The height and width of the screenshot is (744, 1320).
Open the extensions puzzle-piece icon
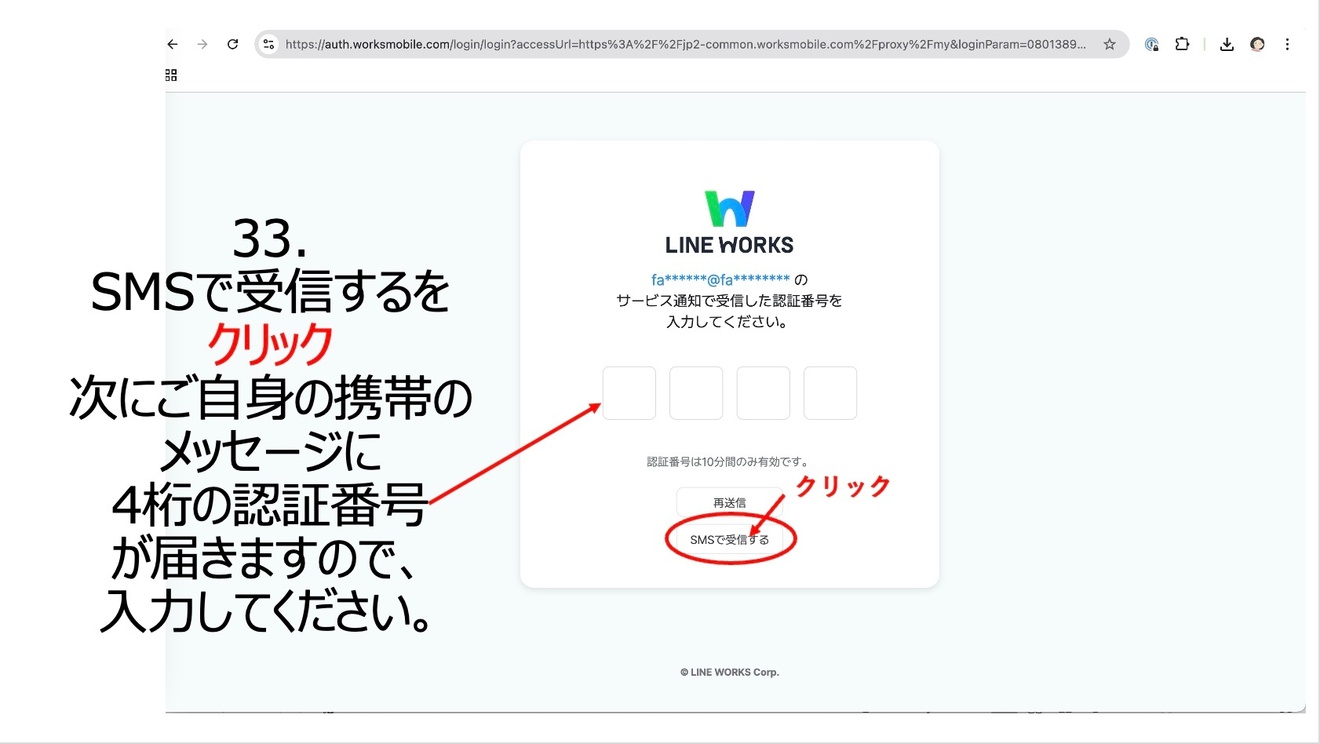tap(1182, 44)
